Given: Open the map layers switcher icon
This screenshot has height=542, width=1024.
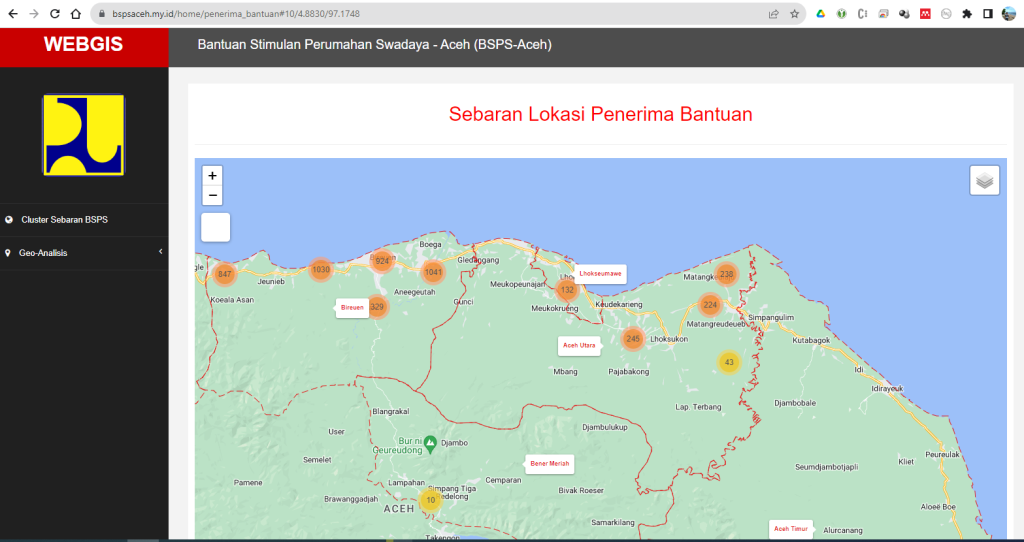Looking at the screenshot, I should point(984,180).
